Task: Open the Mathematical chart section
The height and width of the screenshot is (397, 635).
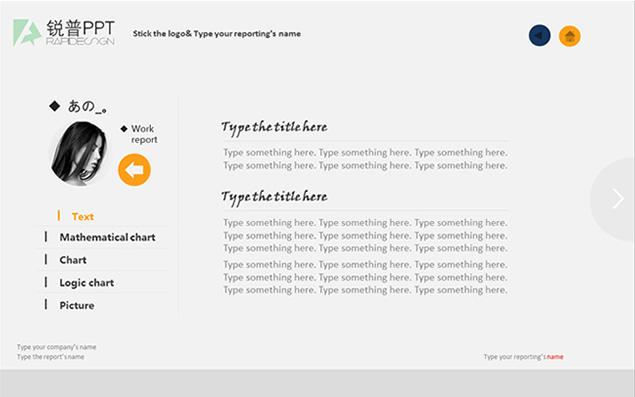Action: point(107,237)
